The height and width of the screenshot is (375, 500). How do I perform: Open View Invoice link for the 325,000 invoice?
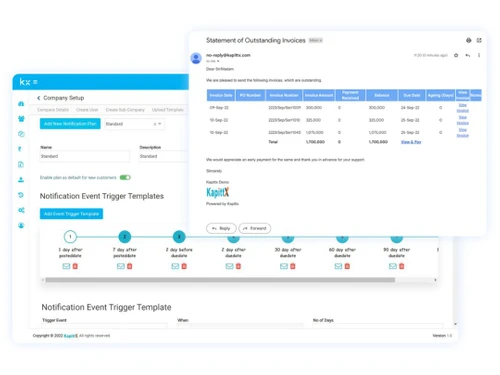pyautogui.click(x=463, y=120)
